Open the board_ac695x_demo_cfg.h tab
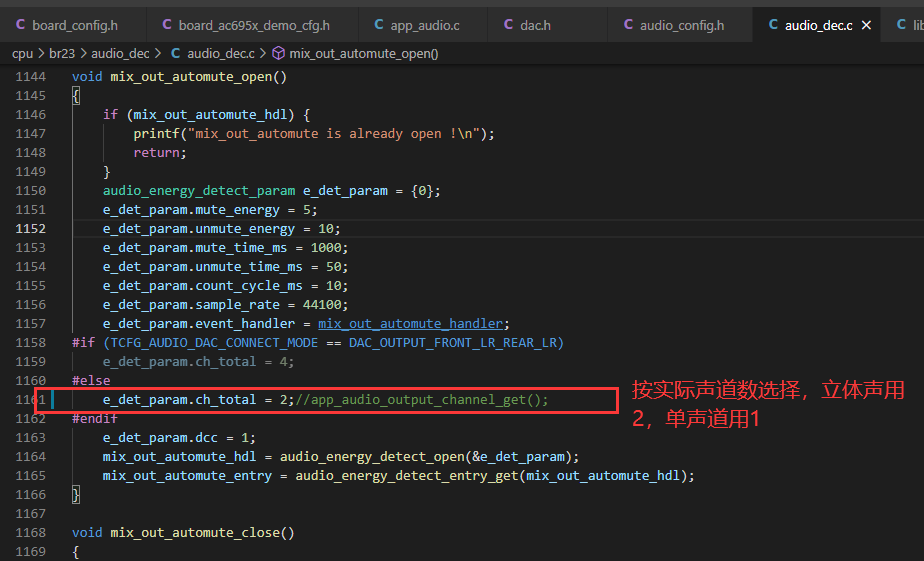Image resolution: width=924 pixels, height=561 pixels. click(253, 25)
